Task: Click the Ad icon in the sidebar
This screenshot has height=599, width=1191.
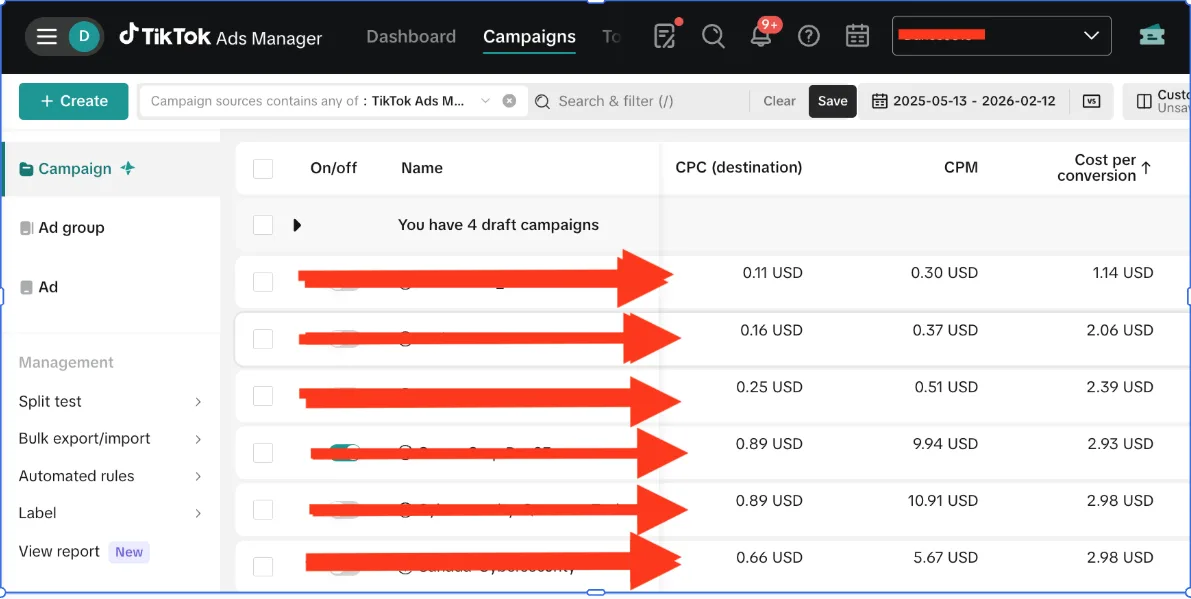Action: (27, 287)
